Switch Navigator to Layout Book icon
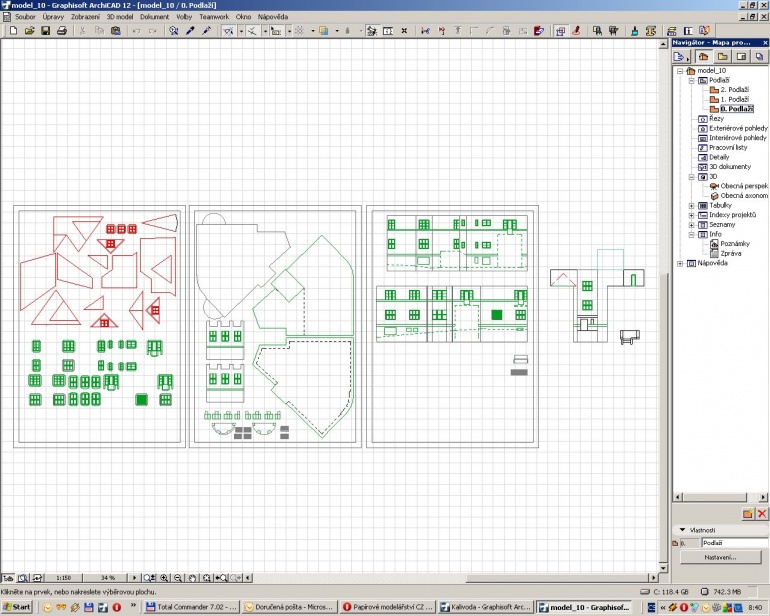Image resolution: width=770 pixels, height=616 pixels. coord(741,56)
